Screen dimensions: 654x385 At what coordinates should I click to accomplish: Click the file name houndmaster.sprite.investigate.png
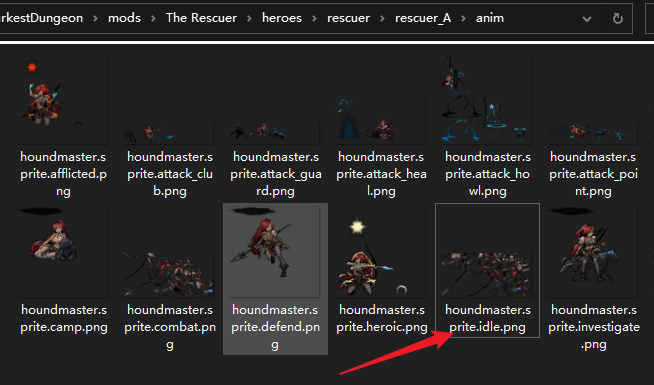tap(594, 327)
